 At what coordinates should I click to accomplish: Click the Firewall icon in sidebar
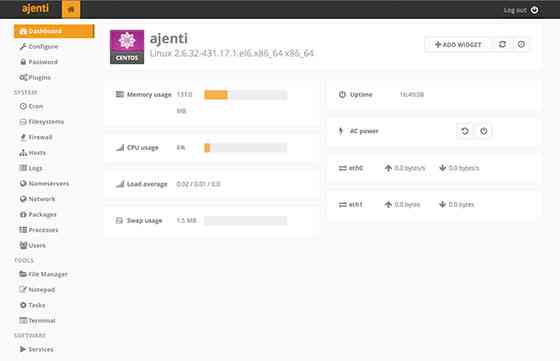click(x=23, y=137)
